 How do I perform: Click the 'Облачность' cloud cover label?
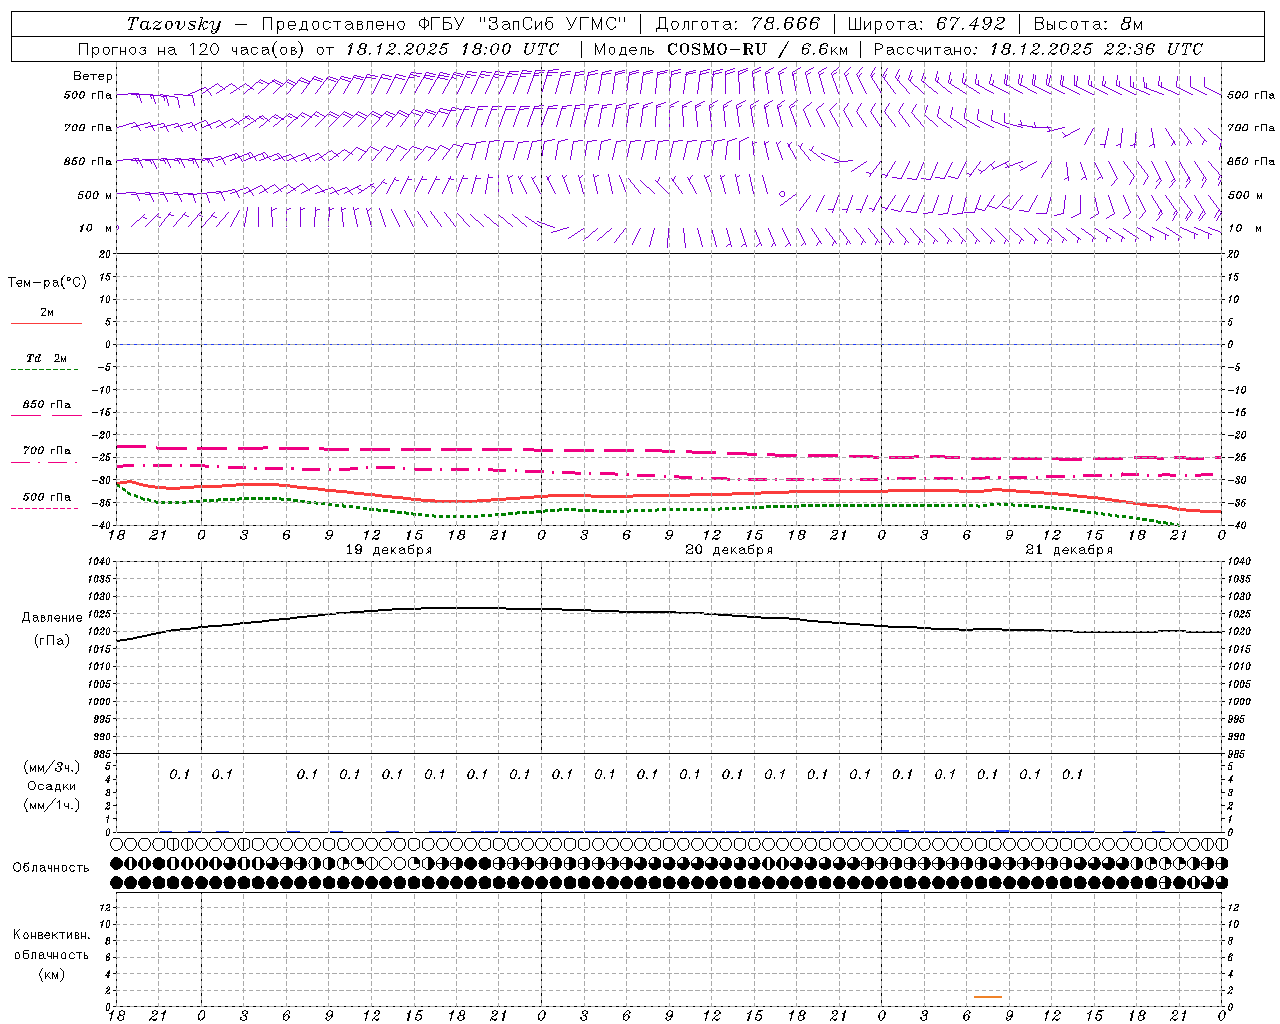coord(51,867)
